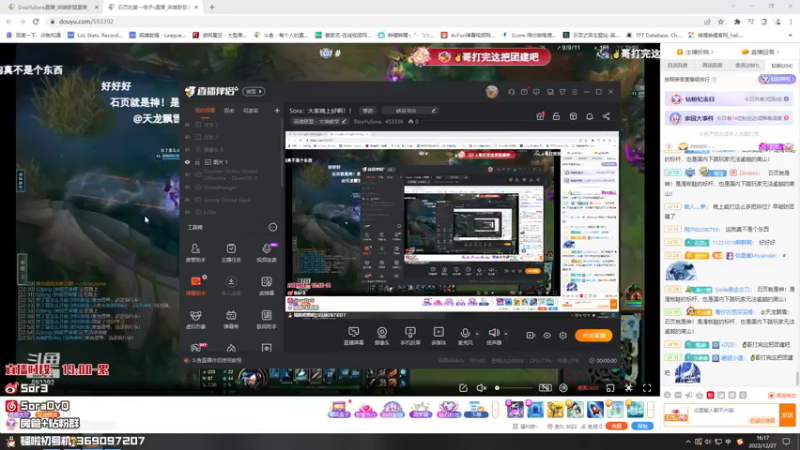Screen dimensions: 800x450
Task: Open the 主播任务 streamer tasks tool
Action: coord(231,253)
